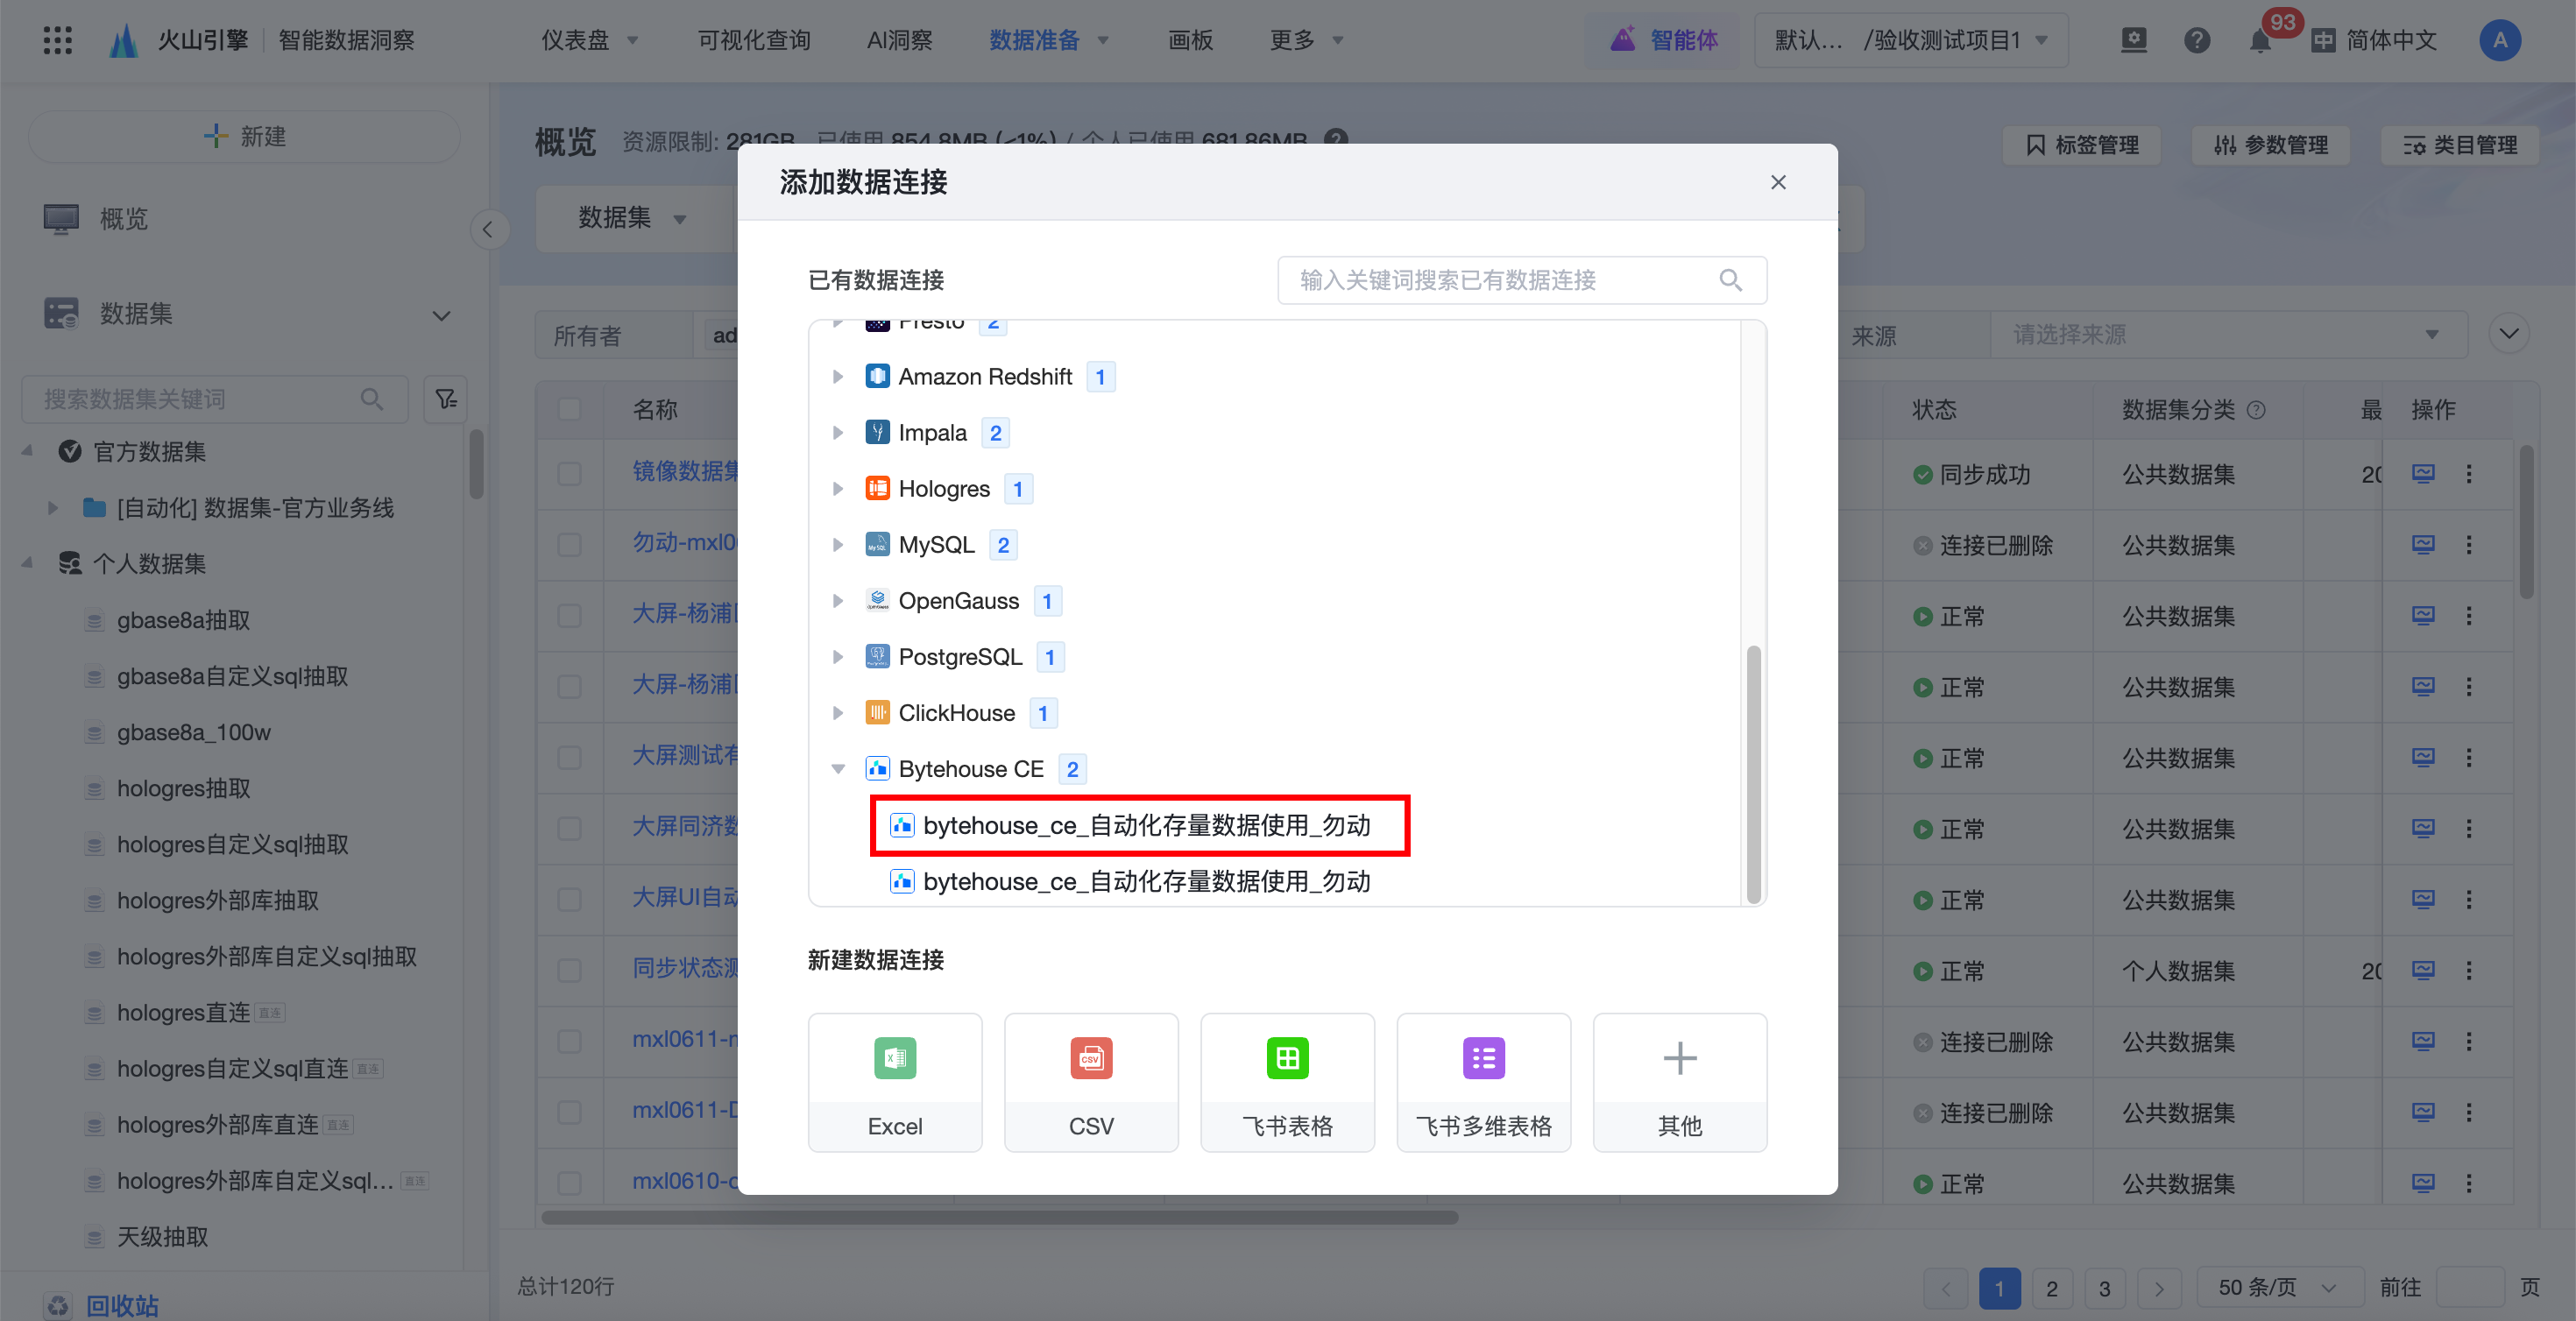This screenshot has height=1321, width=2576.
Task: Open 参数管理 parameter management
Action: 2270,145
